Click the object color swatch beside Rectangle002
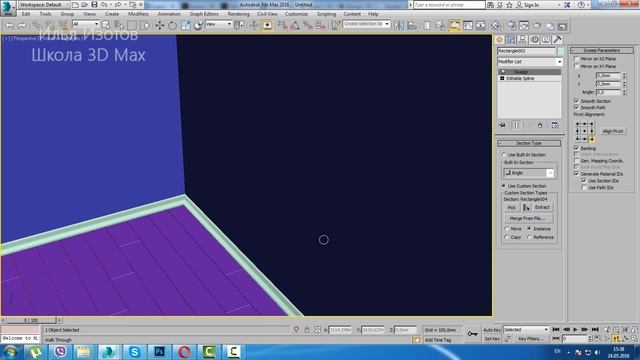Viewport: 640px width, 360px height. coord(560,51)
